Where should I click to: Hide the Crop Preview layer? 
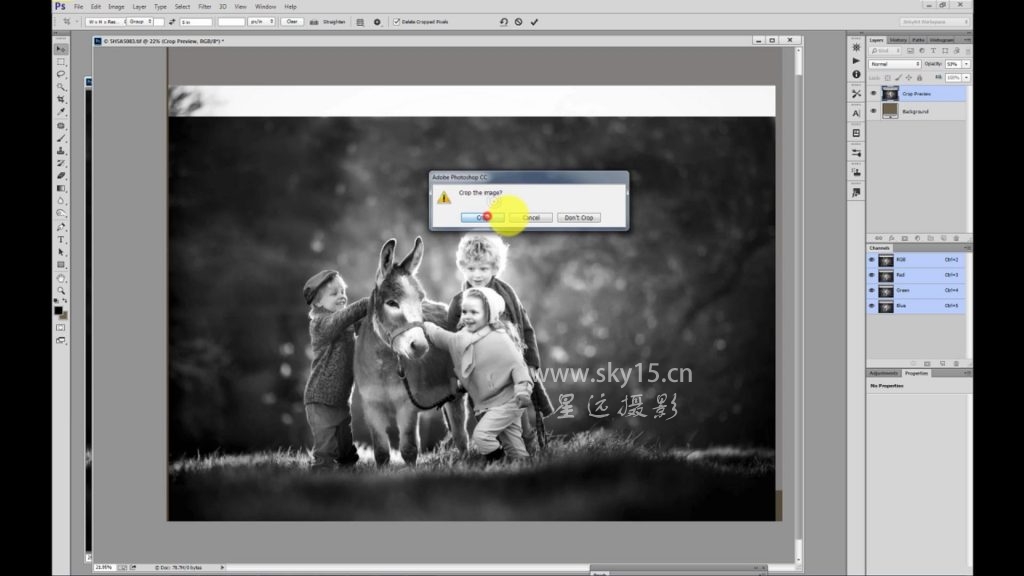pyautogui.click(x=873, y=93)
